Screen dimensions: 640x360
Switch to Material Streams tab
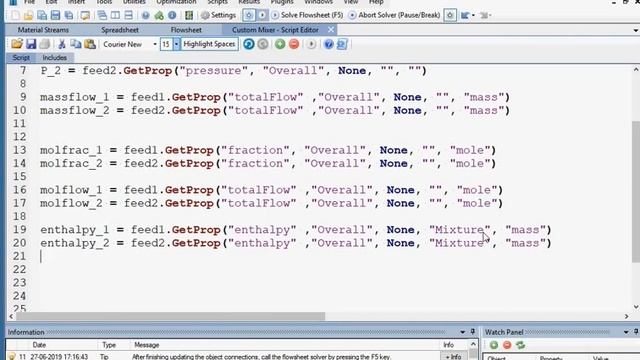point(43,30)
